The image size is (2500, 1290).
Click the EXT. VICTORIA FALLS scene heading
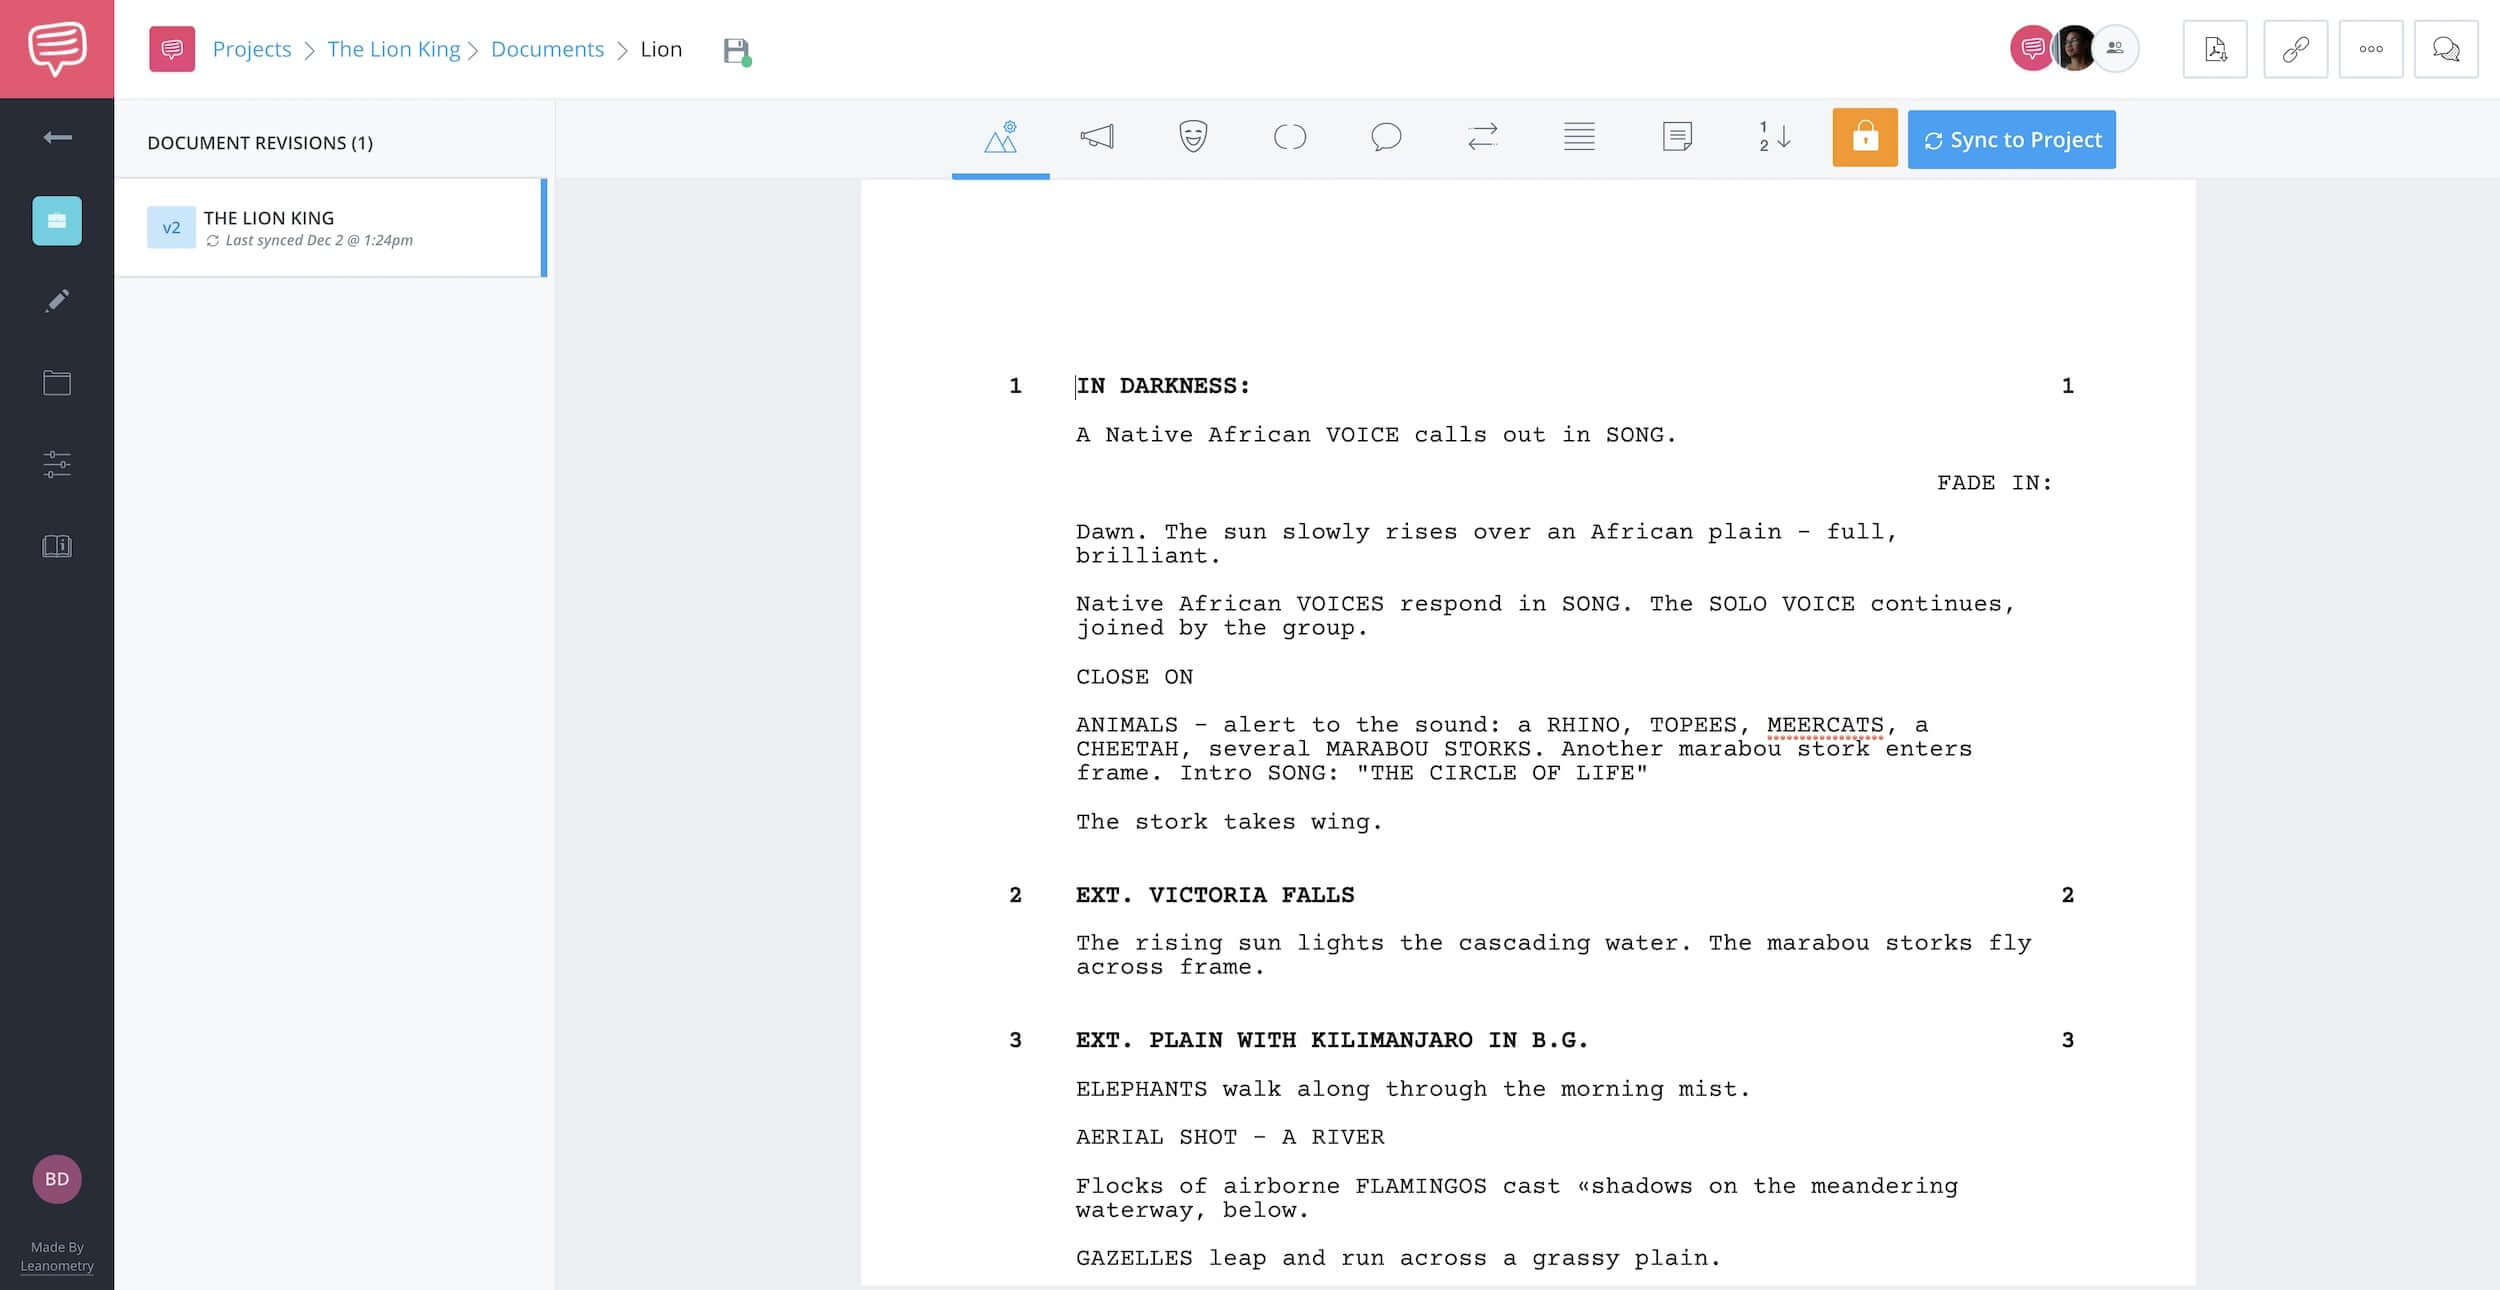(1215, 895)
